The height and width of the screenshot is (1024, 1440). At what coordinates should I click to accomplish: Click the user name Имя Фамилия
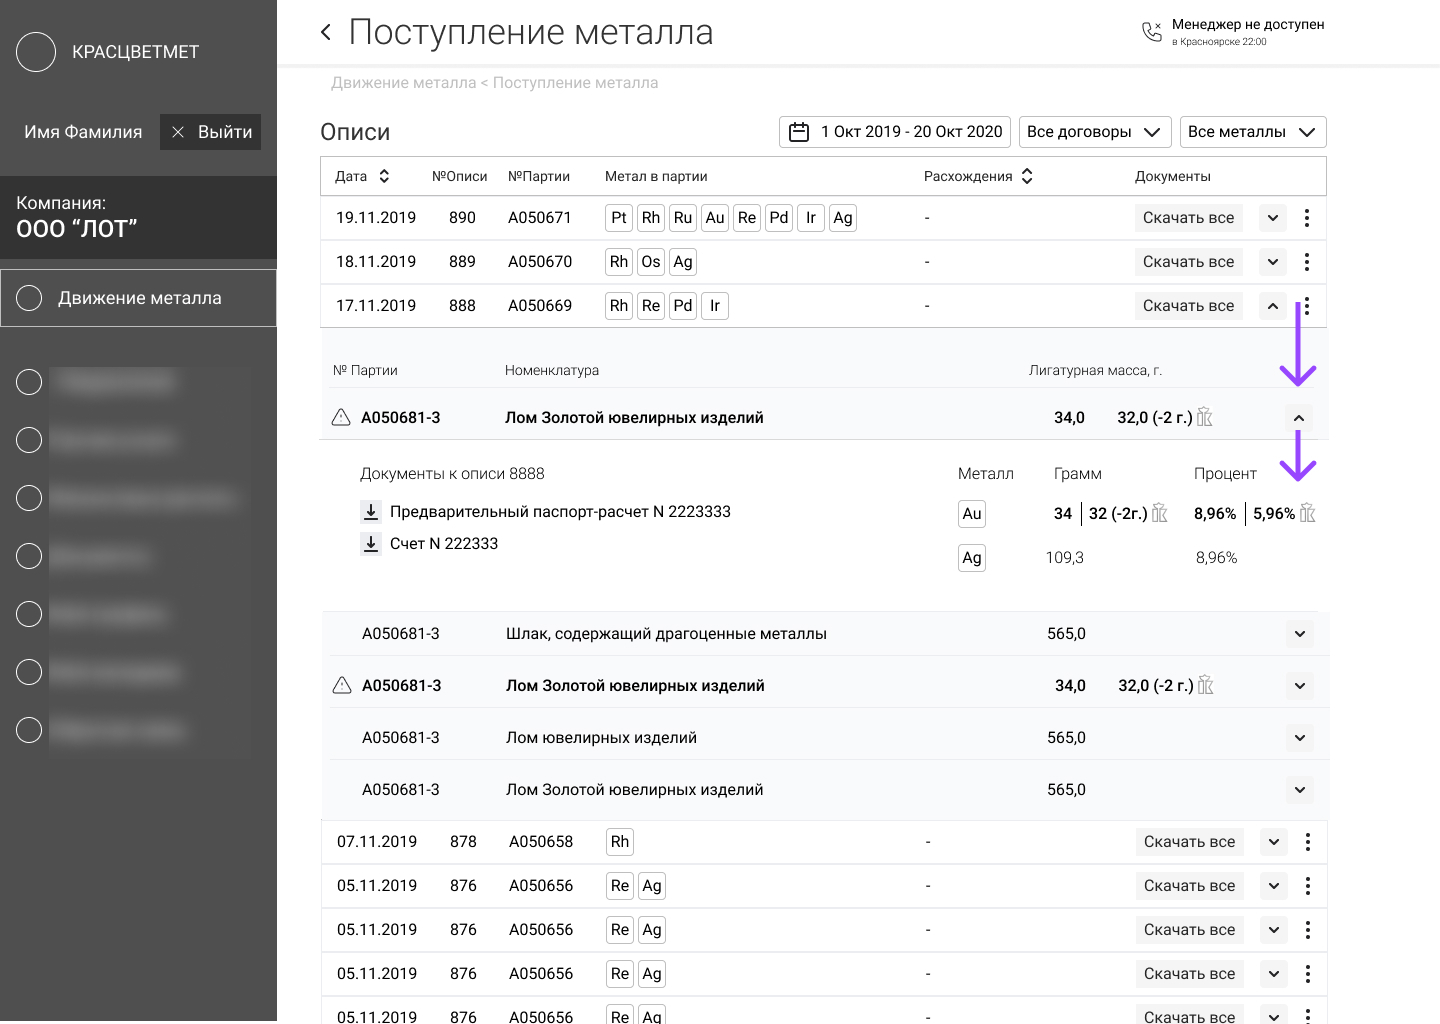point(83,132)
